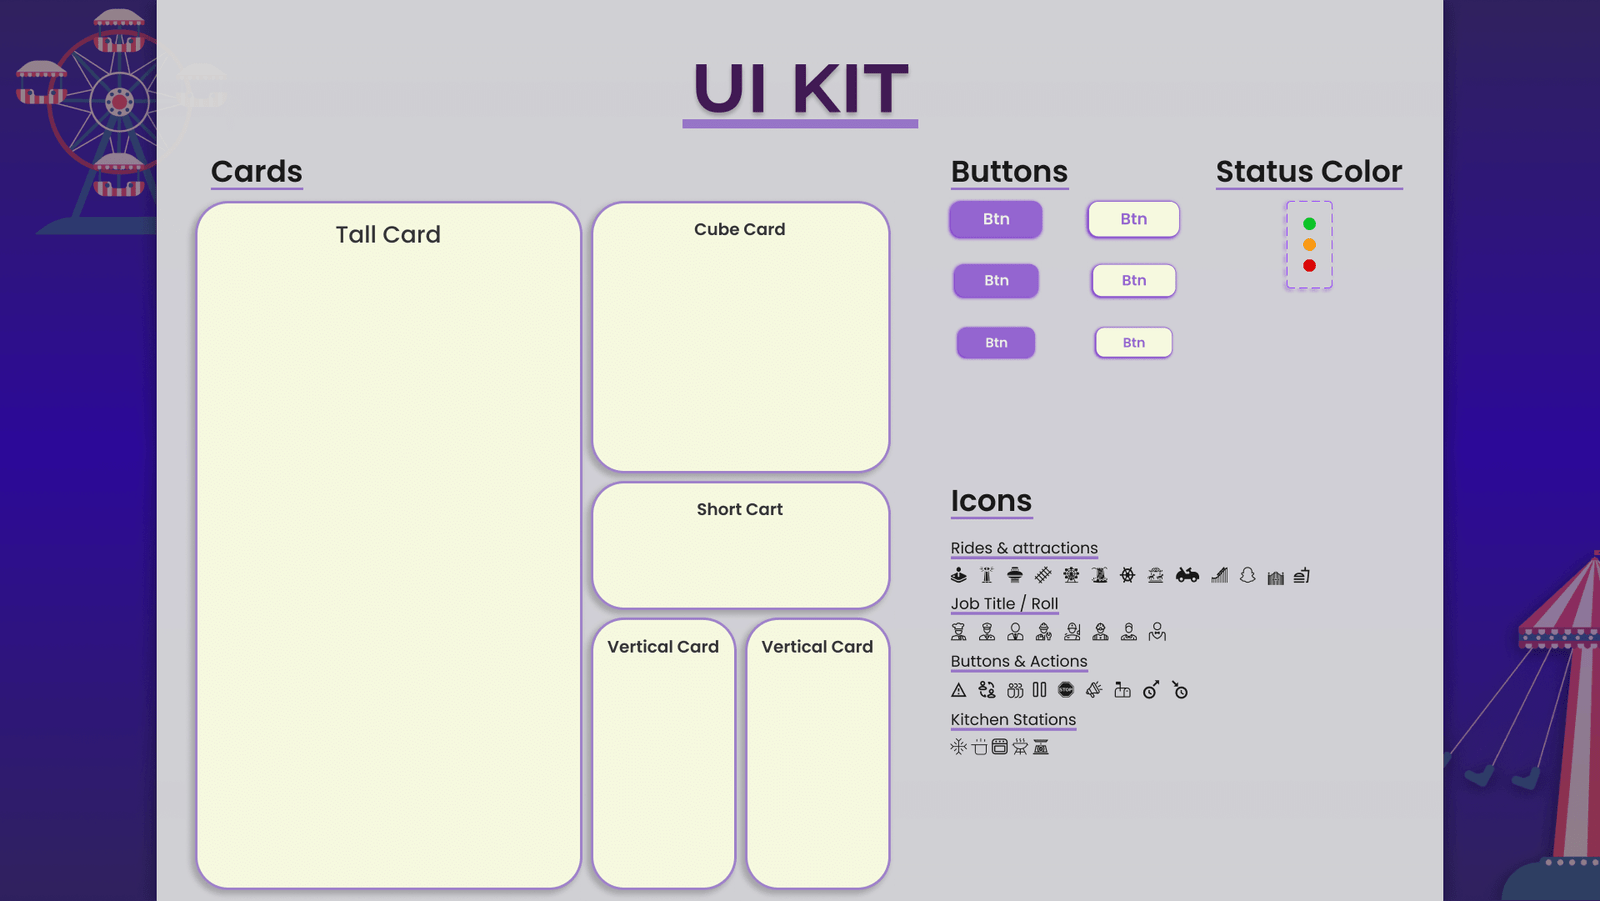
Task: Select the pause bars icon
Action: tap(1039, 690)
